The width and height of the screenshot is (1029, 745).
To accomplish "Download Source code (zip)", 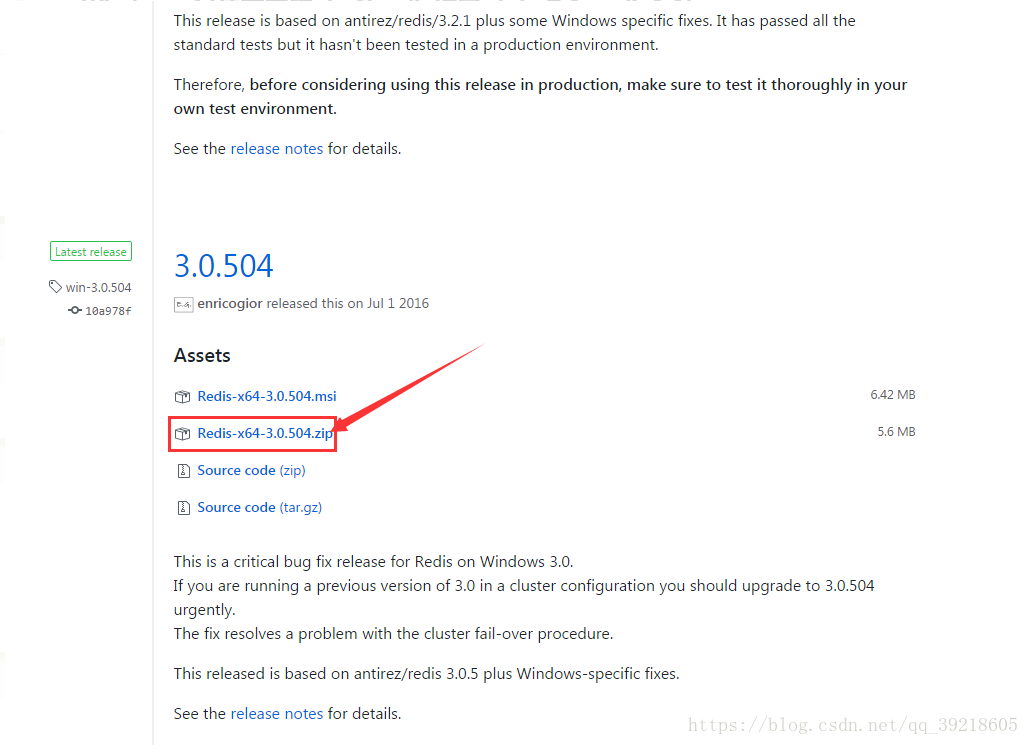I will pyautogui.click(x=251, y=471).
